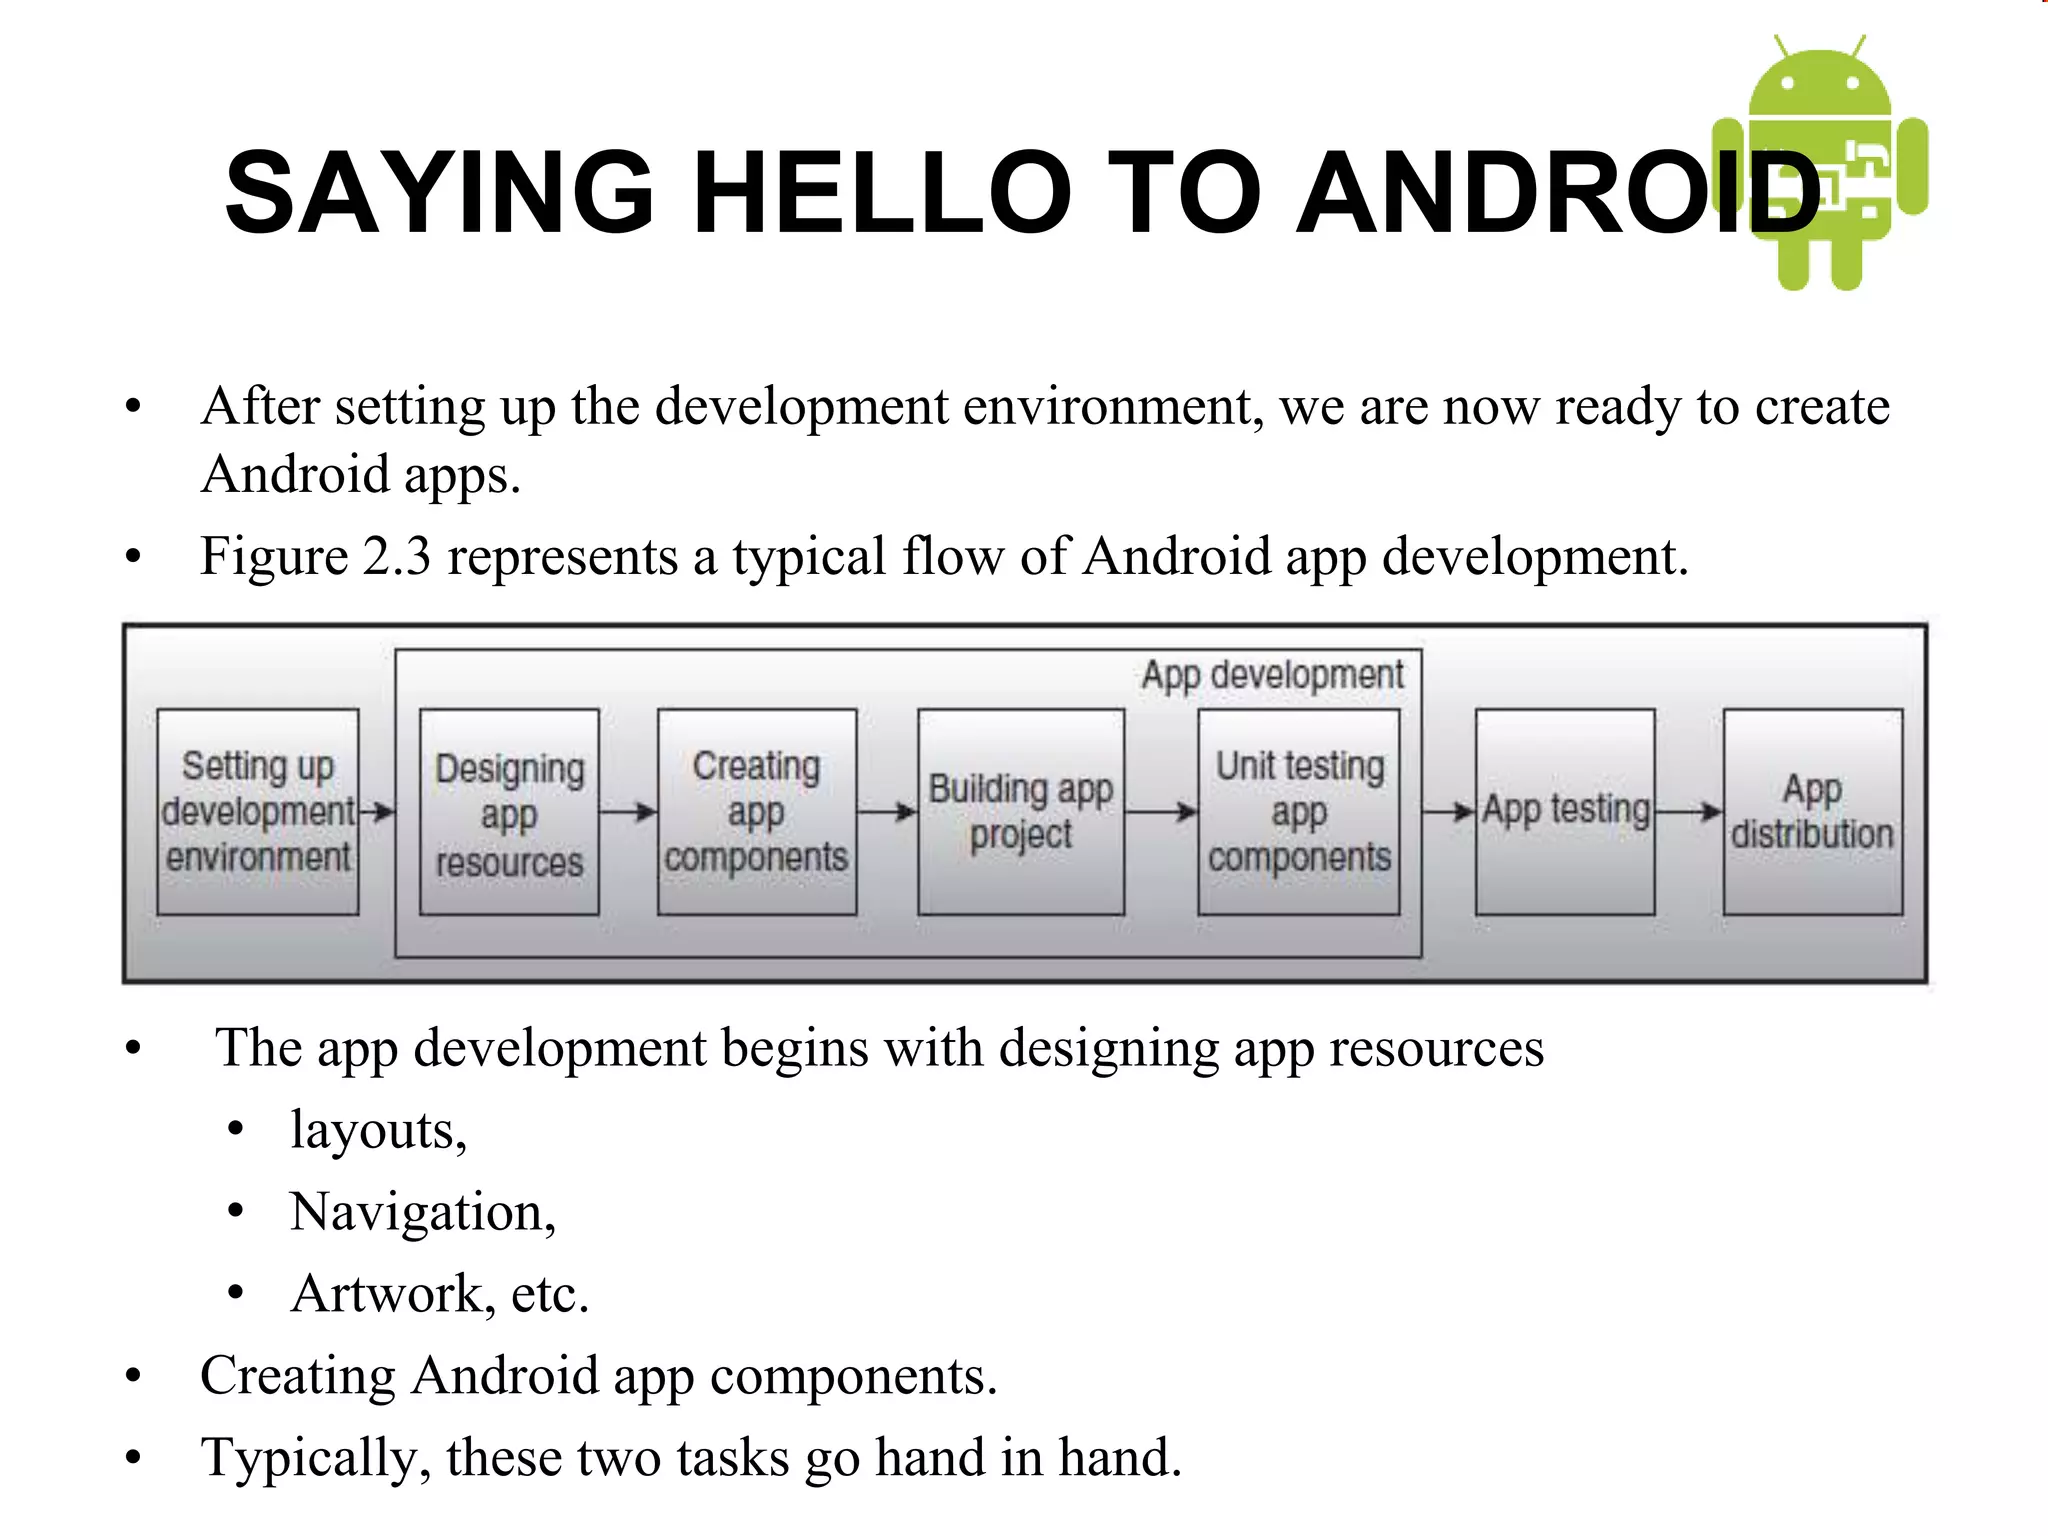Click the green Android robot logo
This screenshot has height=1536, width=2048.
coord(1820,163)
